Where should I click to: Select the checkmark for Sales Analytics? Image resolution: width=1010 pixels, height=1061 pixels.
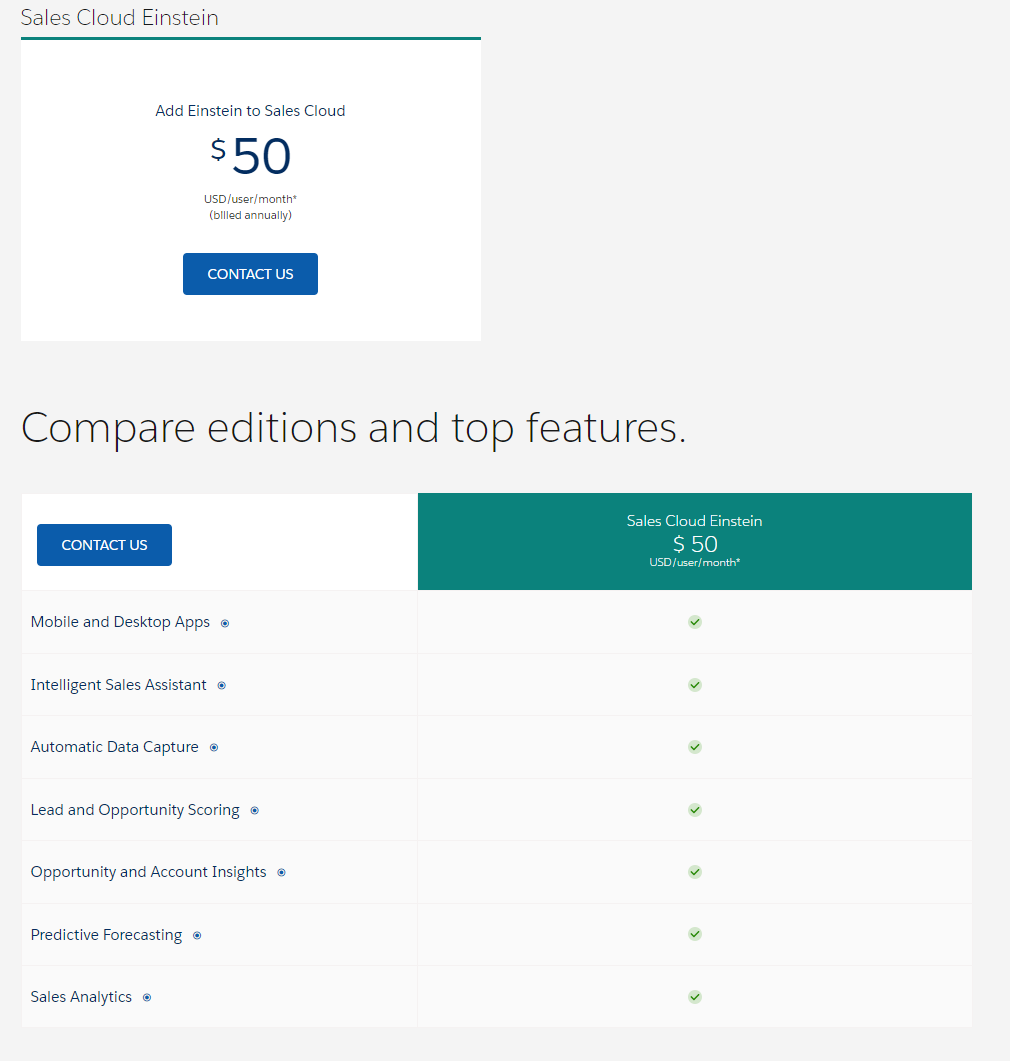coord(694,997)
